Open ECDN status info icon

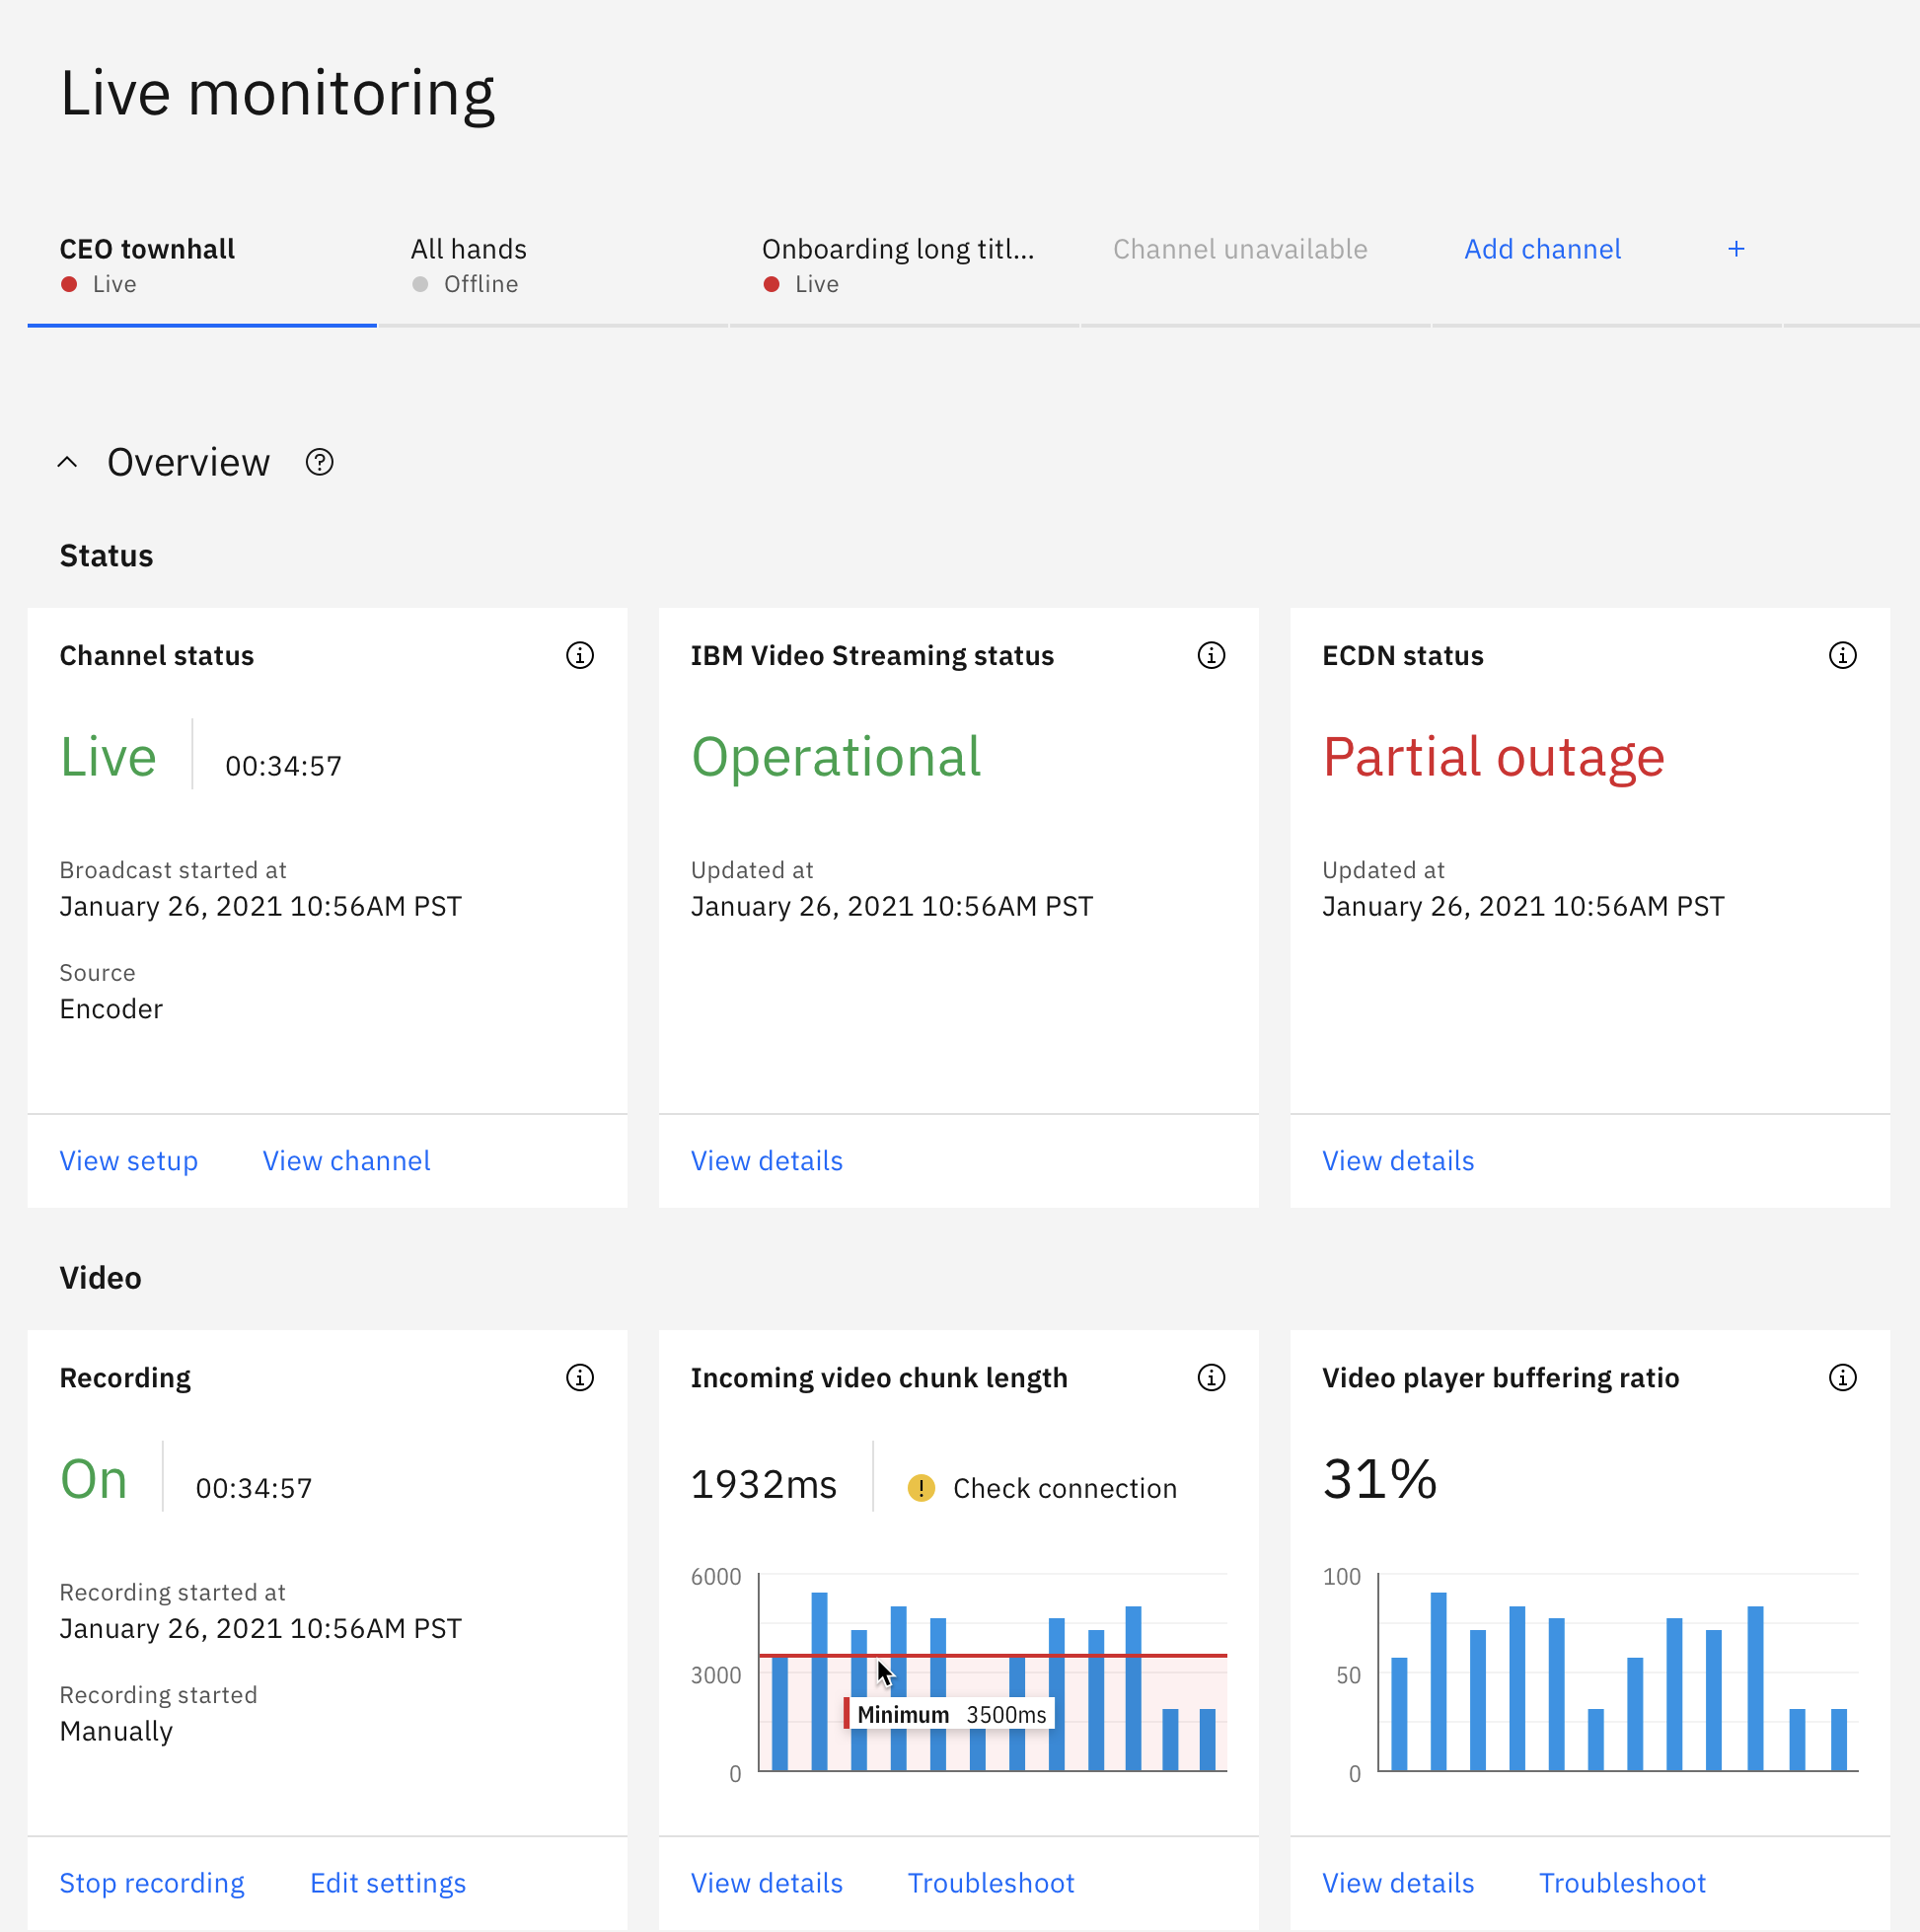(x=1842, y=655)
